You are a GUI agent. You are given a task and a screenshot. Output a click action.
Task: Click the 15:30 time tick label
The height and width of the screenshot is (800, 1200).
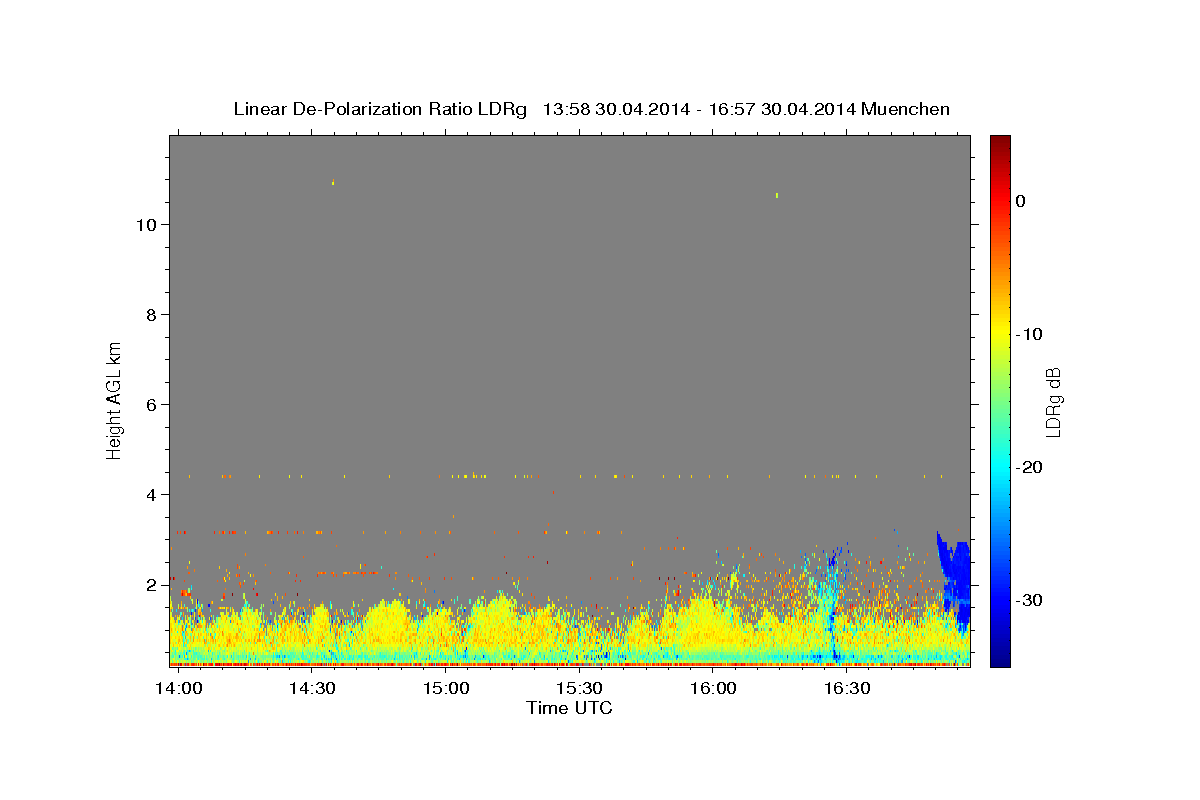tap(579, 689)
